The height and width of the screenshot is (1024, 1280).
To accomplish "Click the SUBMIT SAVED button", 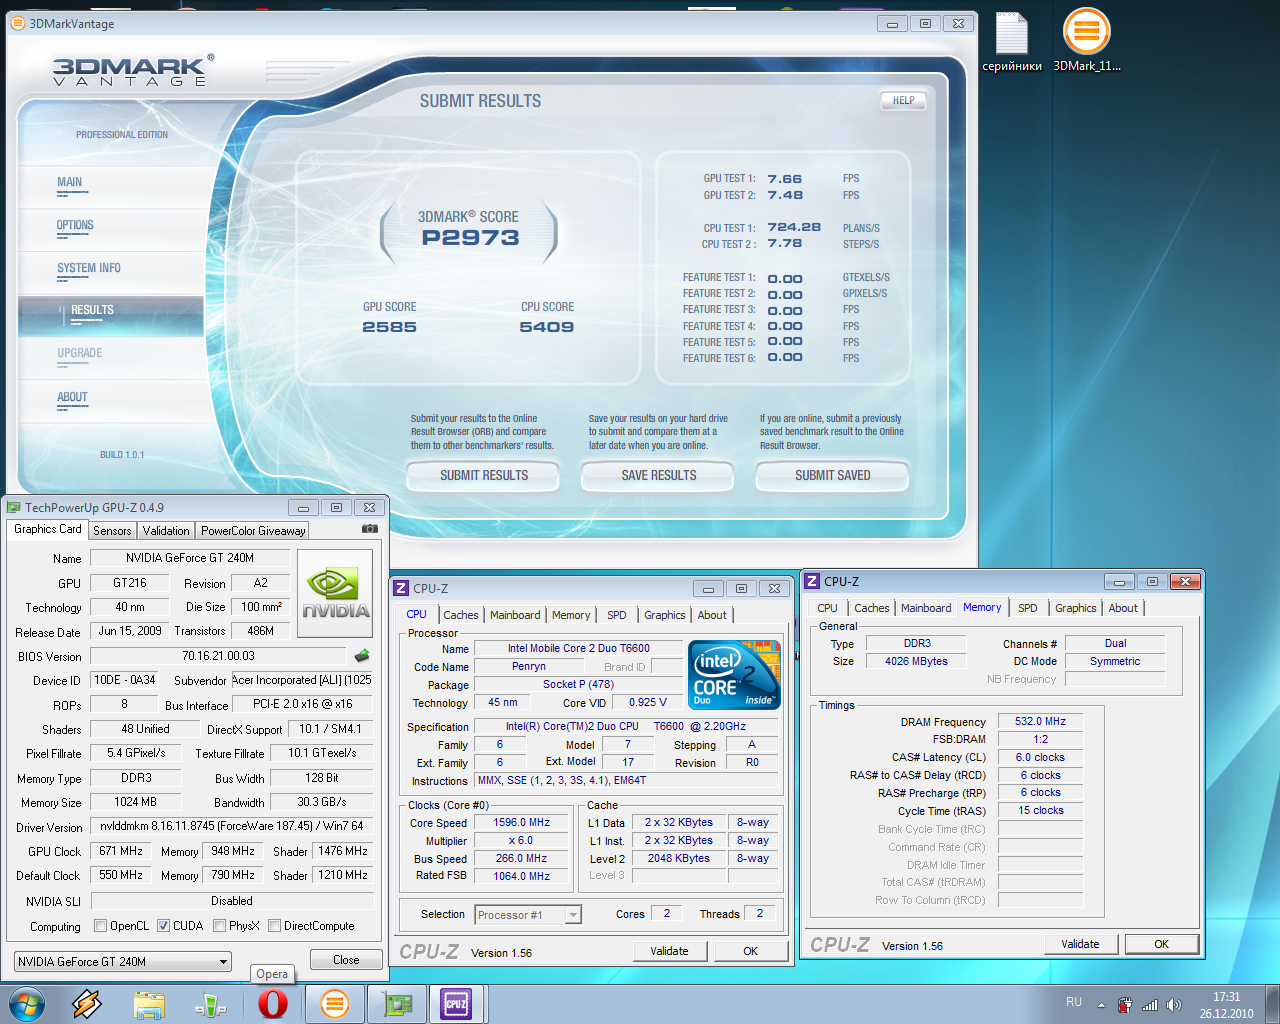I will tap(832, 475).
